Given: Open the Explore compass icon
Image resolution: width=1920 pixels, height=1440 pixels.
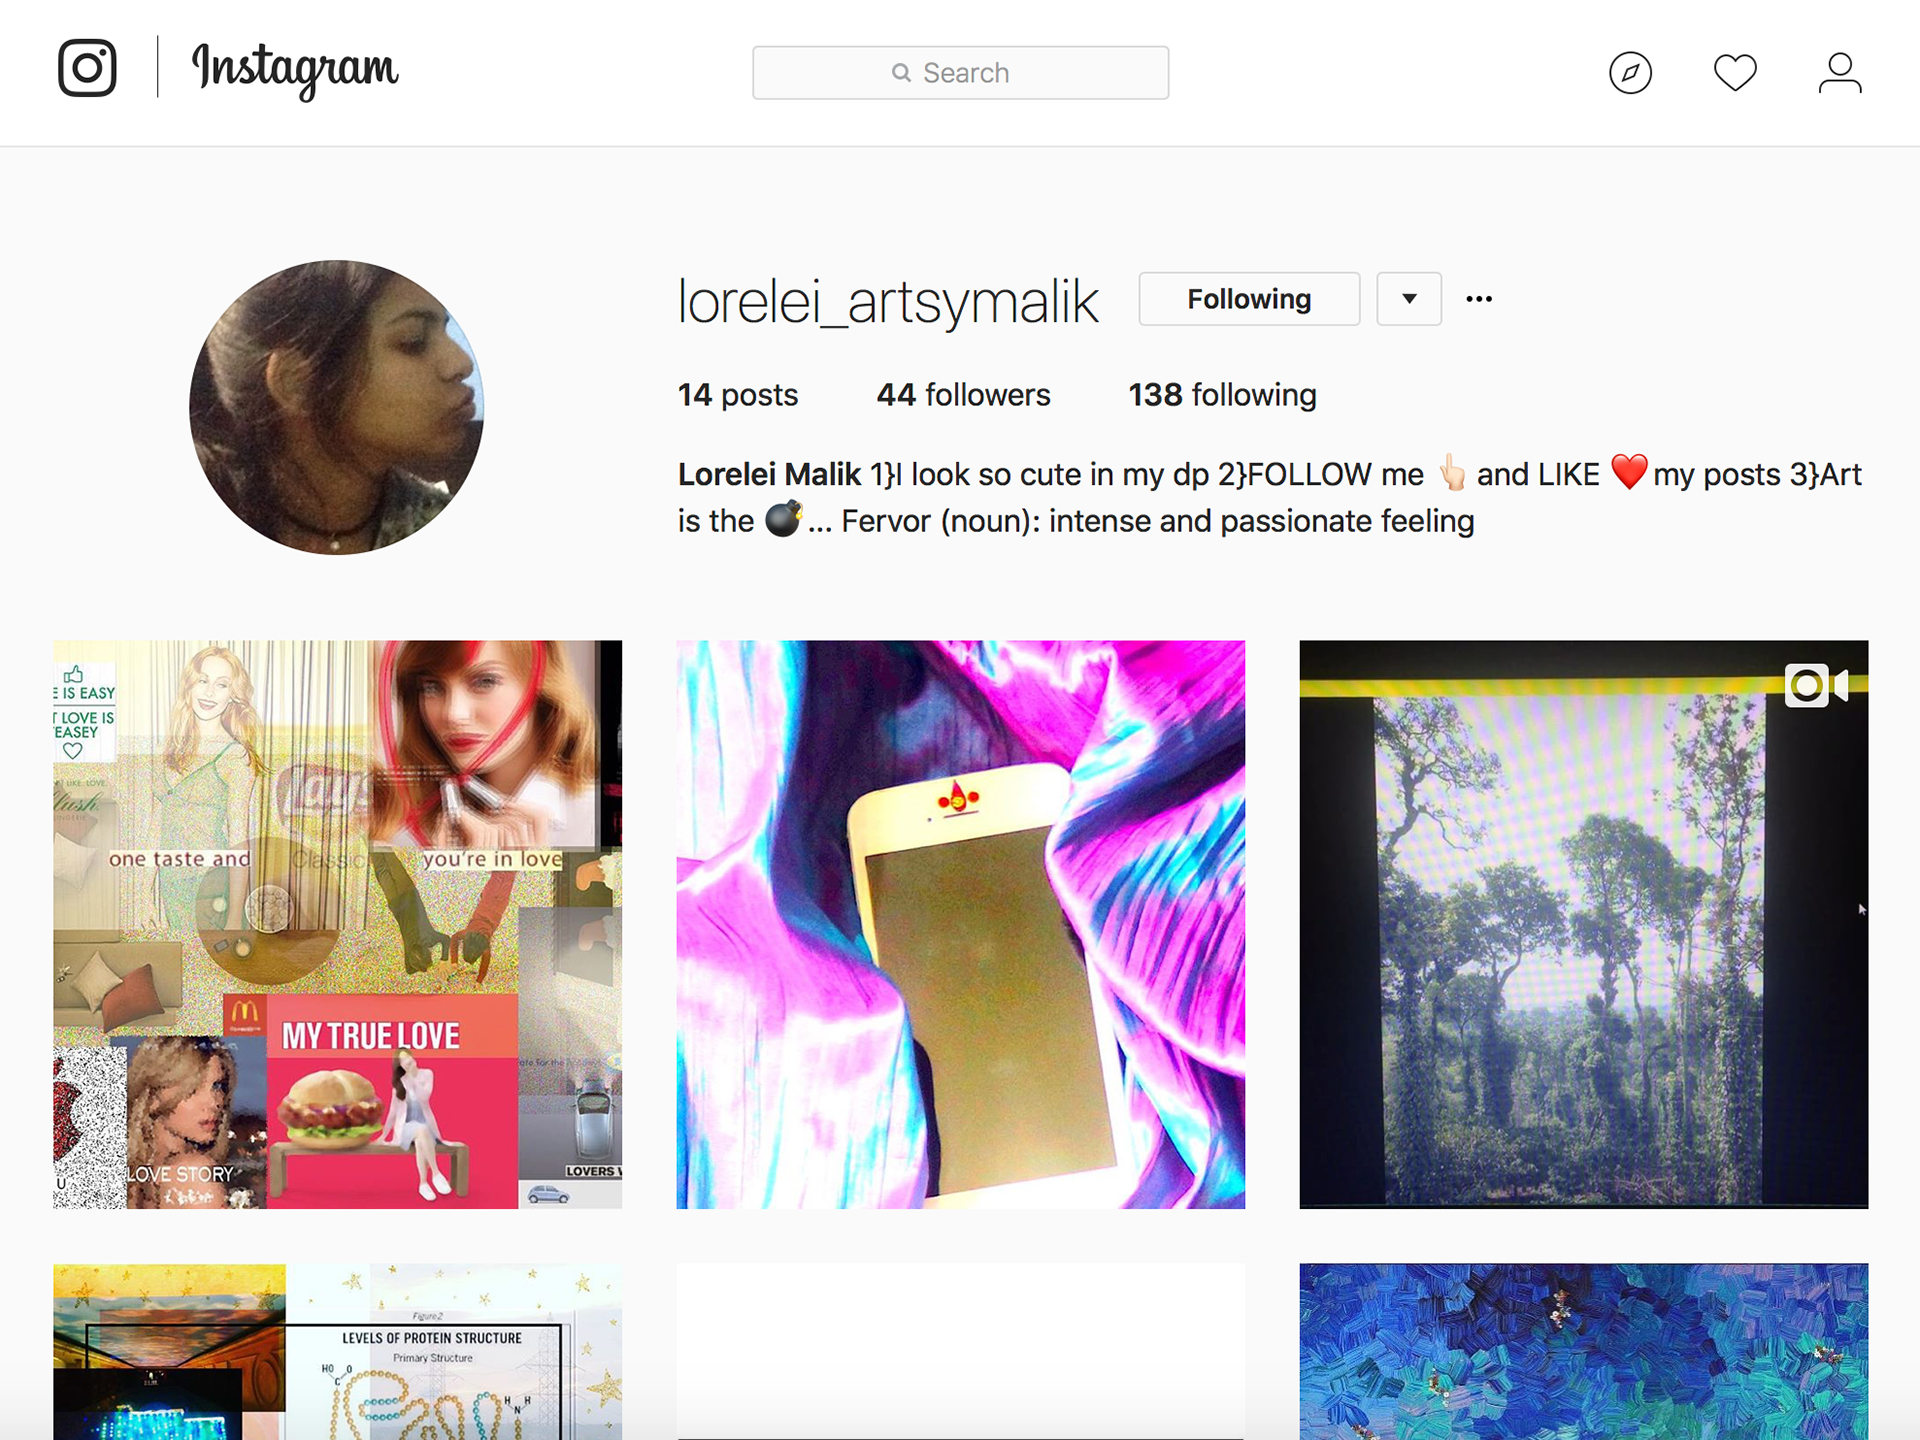Looking at the screenshot, I should click(1630, 73).
